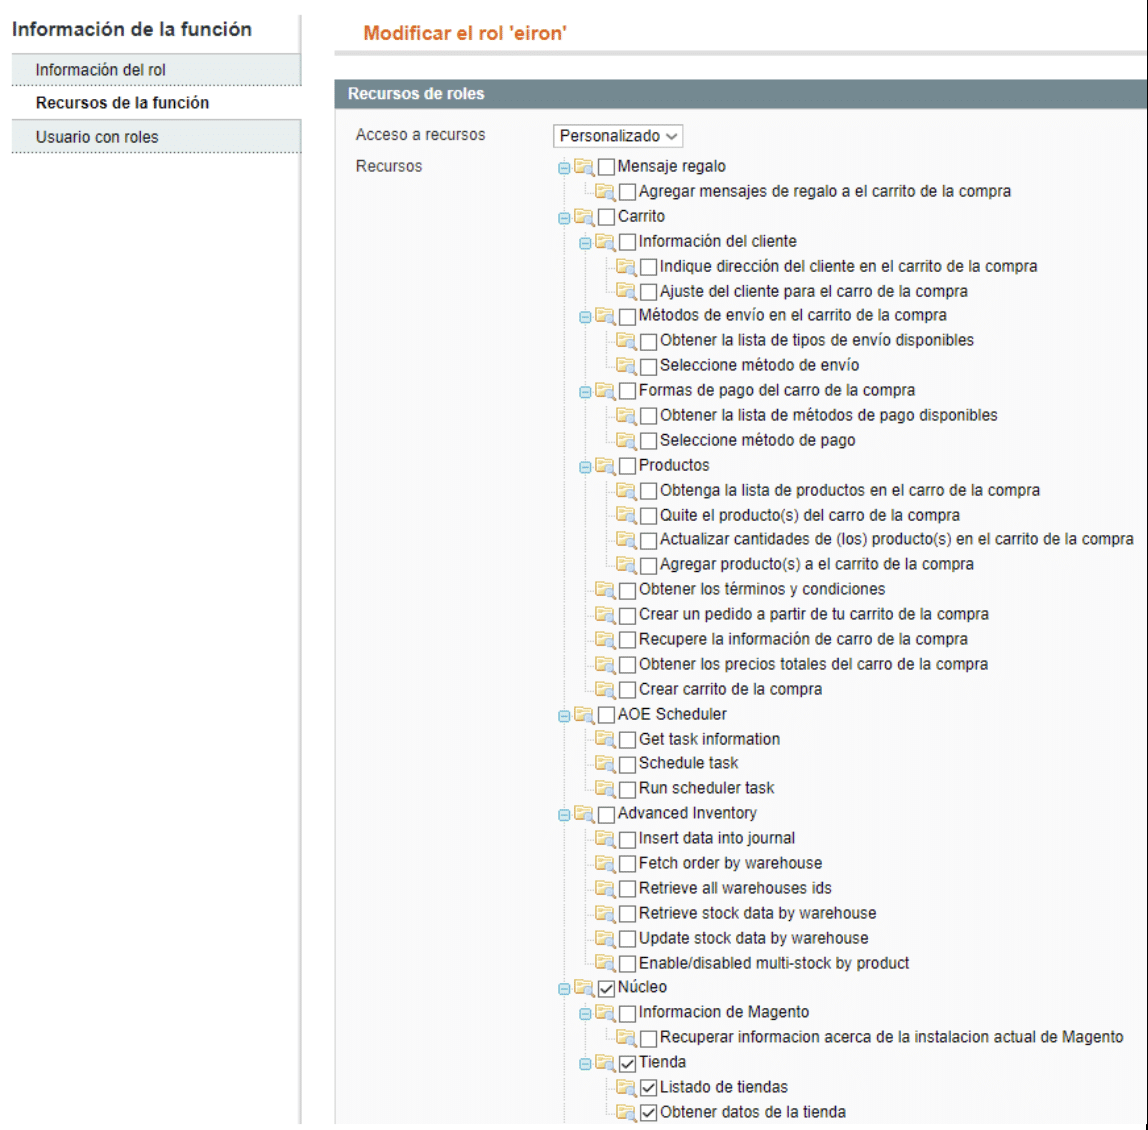Check the Run scheduler task checkbox
The width and height of the screenshot is (1148, 1130).
point(628,789)
